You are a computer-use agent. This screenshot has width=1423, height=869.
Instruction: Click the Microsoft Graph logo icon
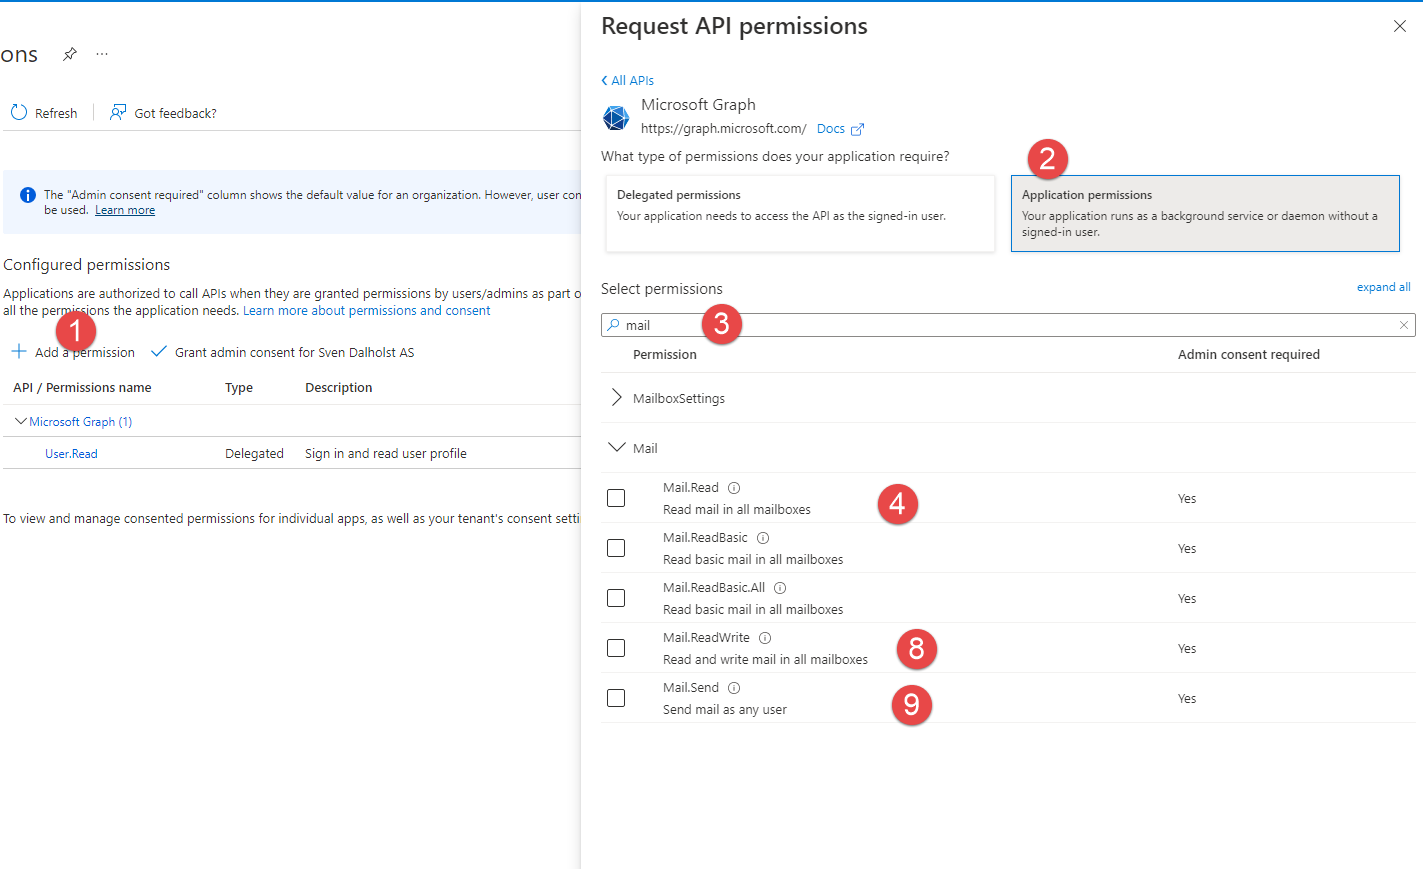coord(616,118)
